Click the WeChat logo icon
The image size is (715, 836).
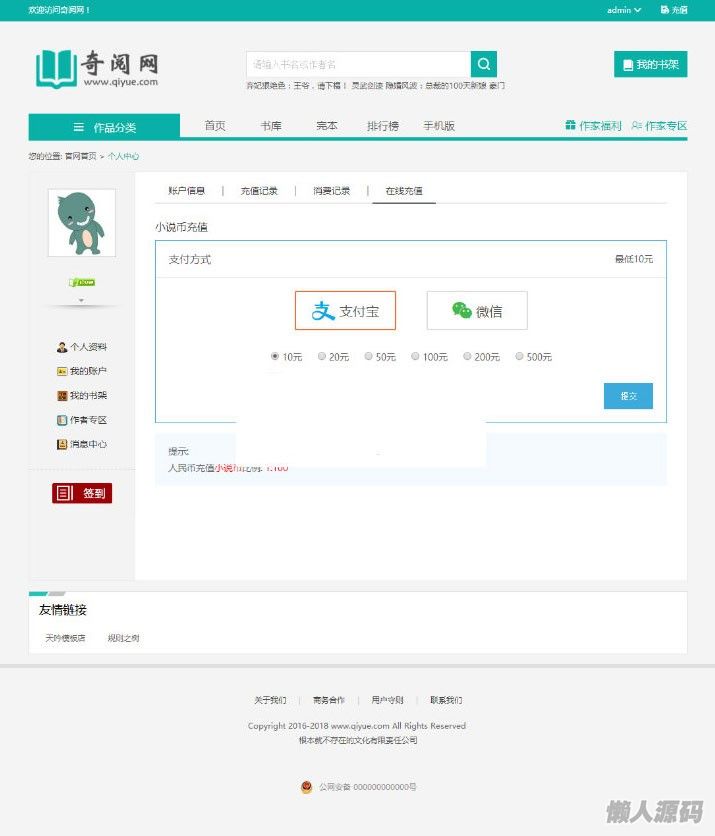[x=462, y=310]
